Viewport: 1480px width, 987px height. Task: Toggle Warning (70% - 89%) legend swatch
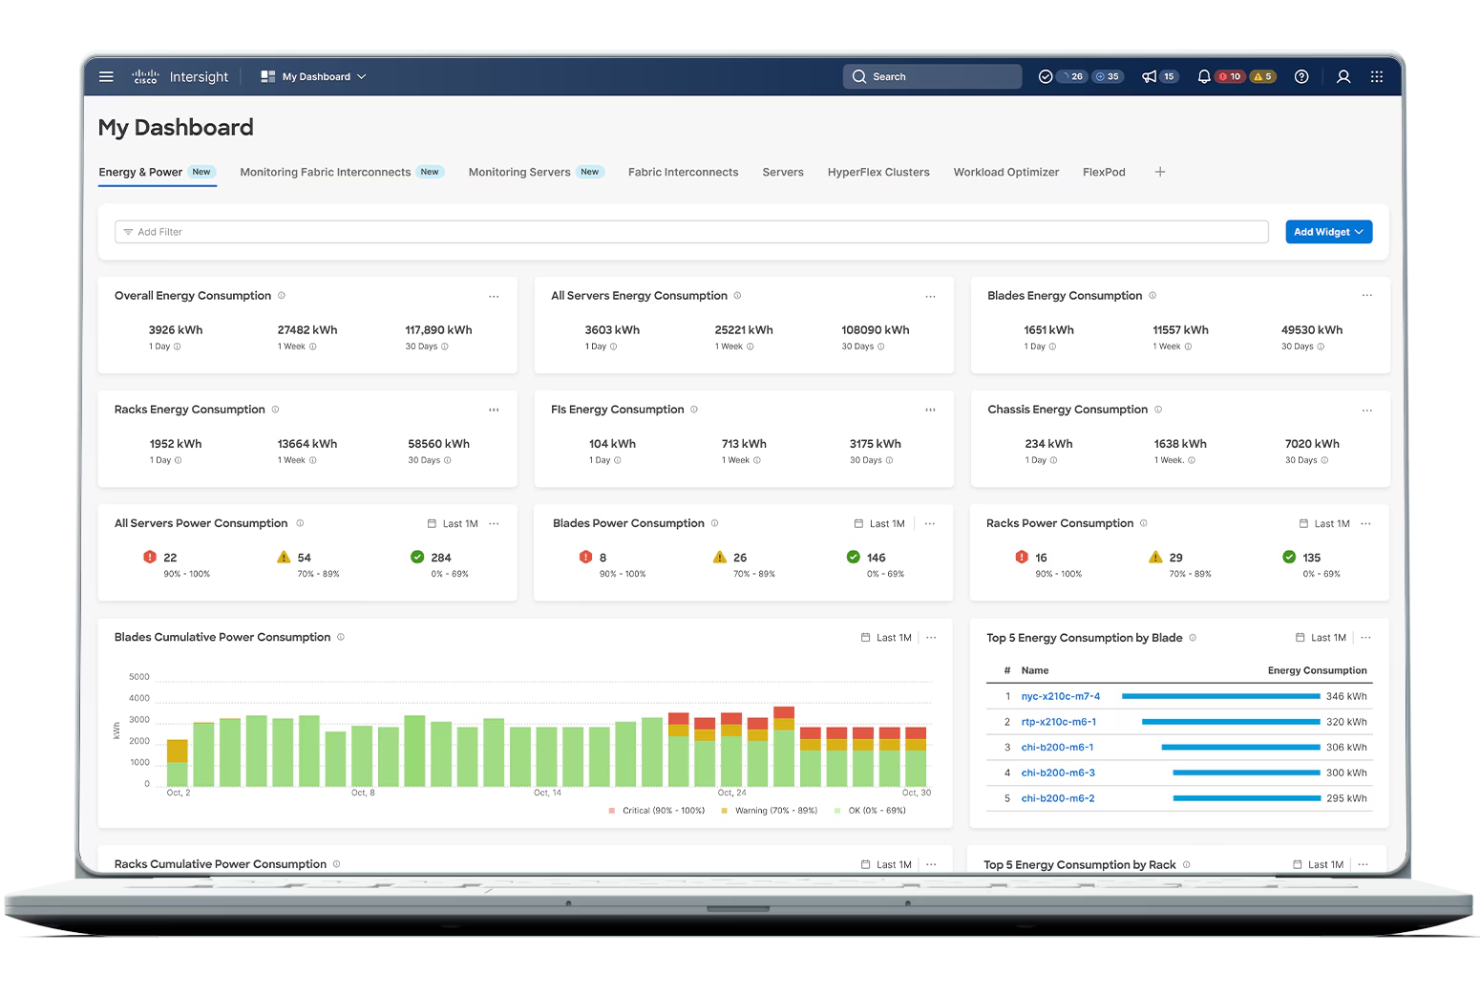[x=724, y=811]
